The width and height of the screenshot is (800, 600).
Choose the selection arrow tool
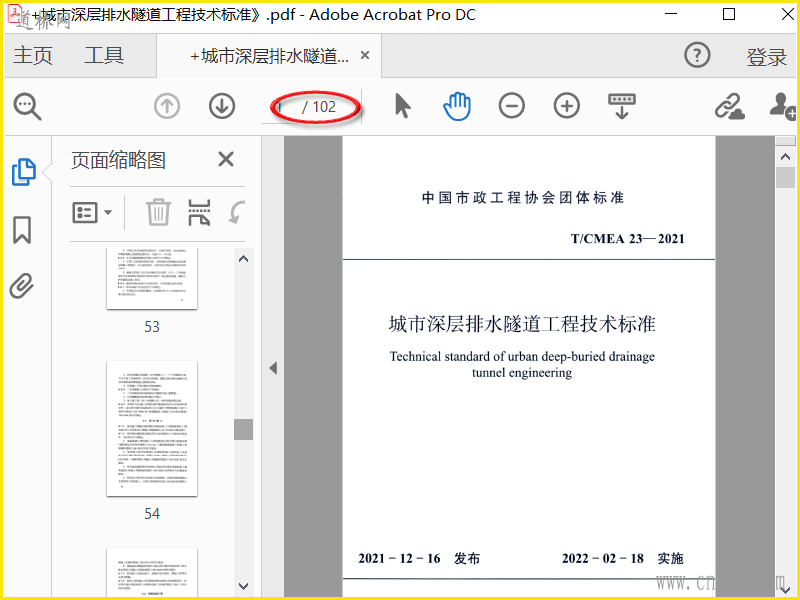pos(403,106)
